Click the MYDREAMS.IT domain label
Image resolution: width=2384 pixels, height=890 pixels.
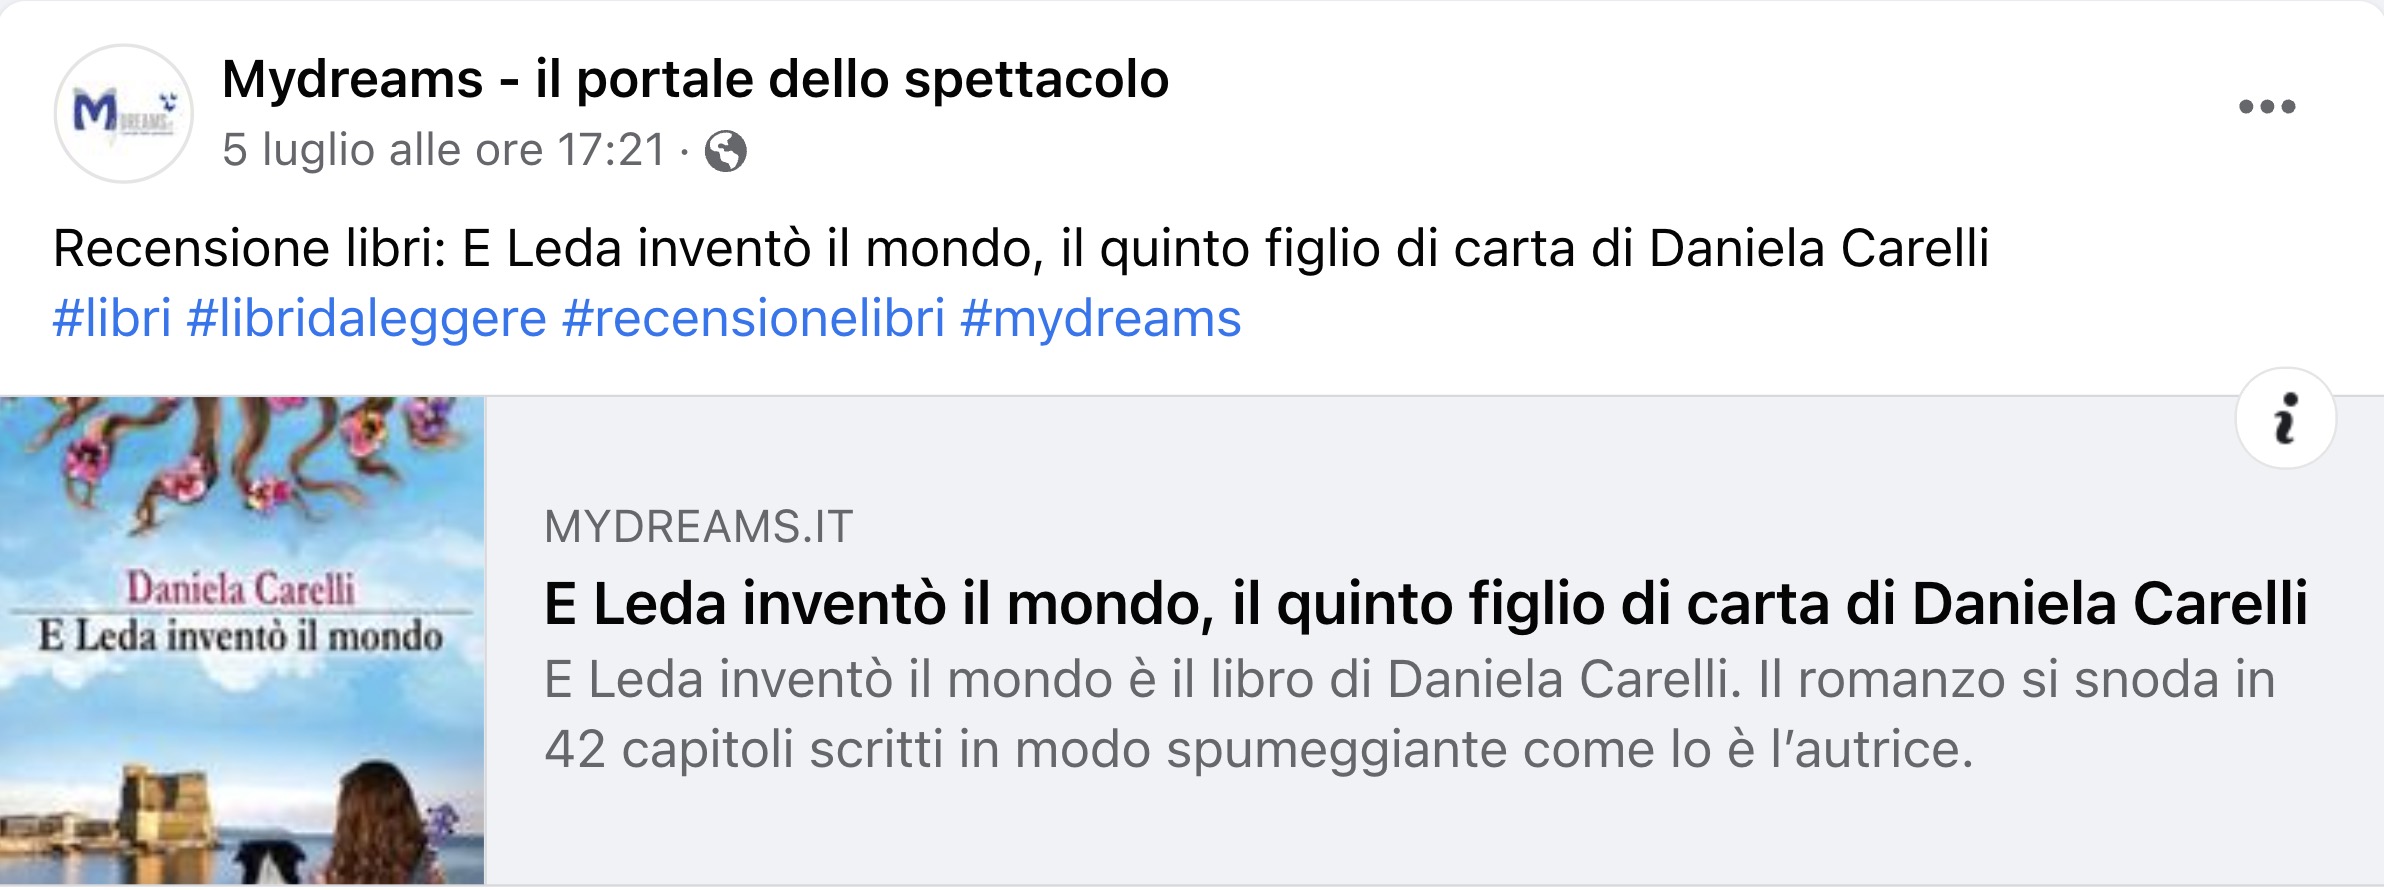698,527
